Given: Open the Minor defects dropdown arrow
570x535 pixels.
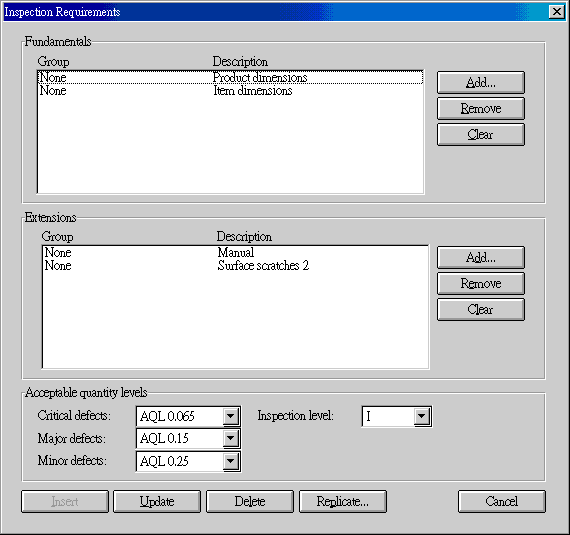Looking at the screenshot, I should tap(230, 461).
